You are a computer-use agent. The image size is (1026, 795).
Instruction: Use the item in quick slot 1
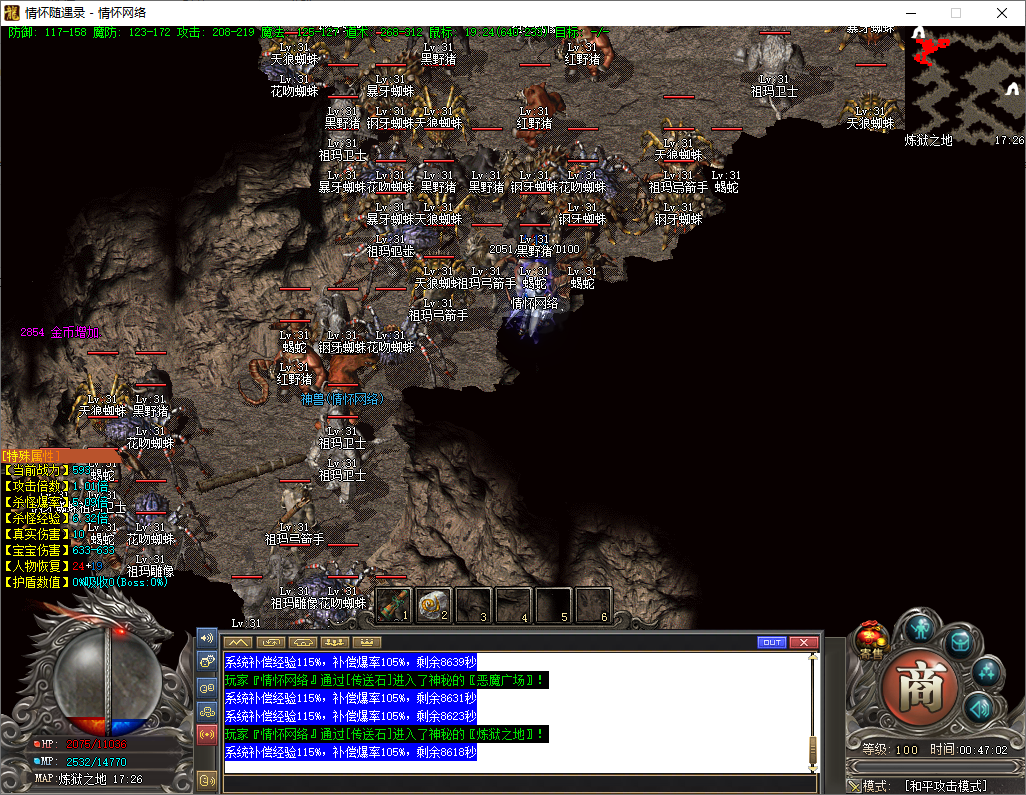point(393,605)
